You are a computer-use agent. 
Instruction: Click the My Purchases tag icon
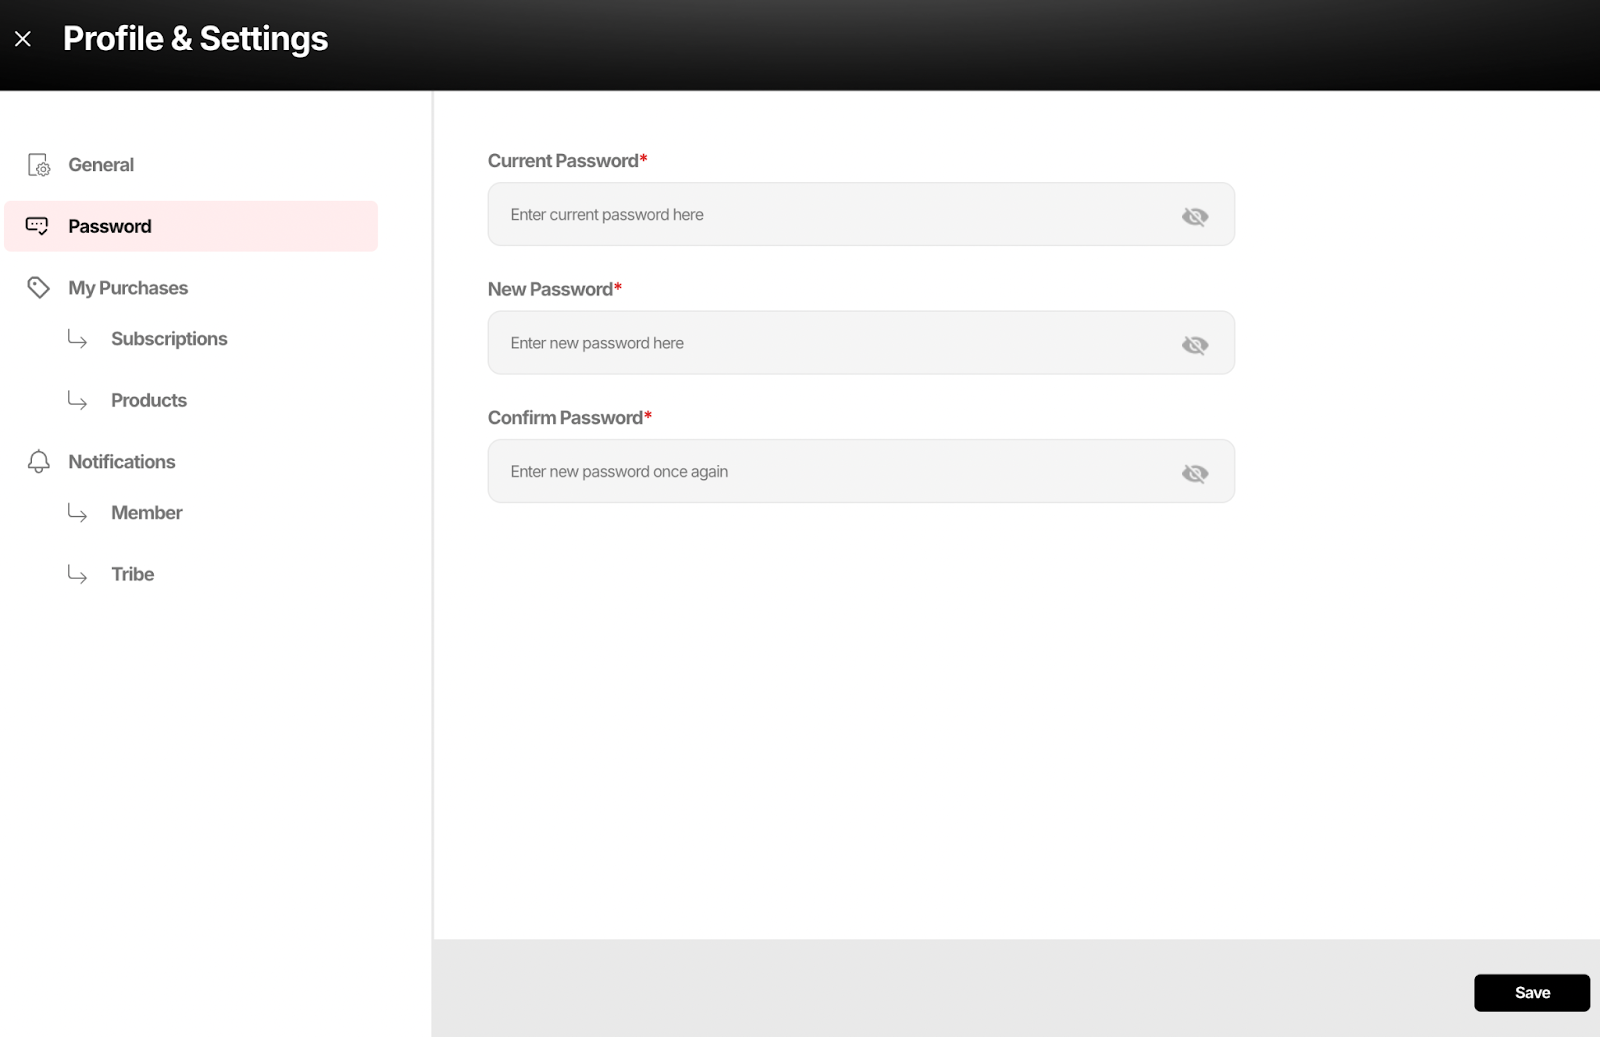click(x=38, y=287)
